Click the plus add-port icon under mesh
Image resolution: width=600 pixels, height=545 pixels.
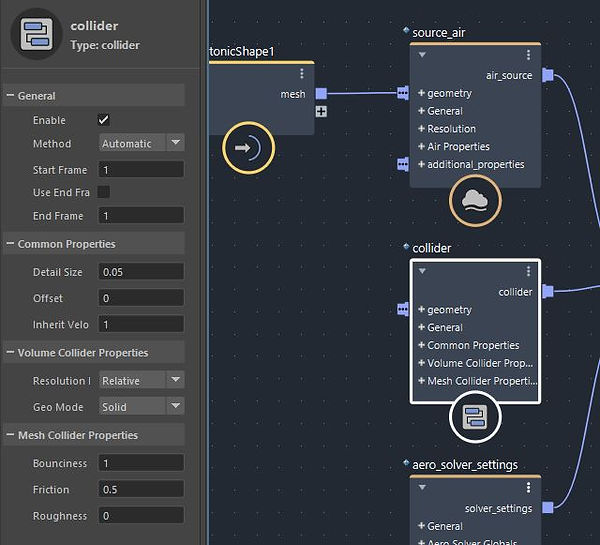321,112
